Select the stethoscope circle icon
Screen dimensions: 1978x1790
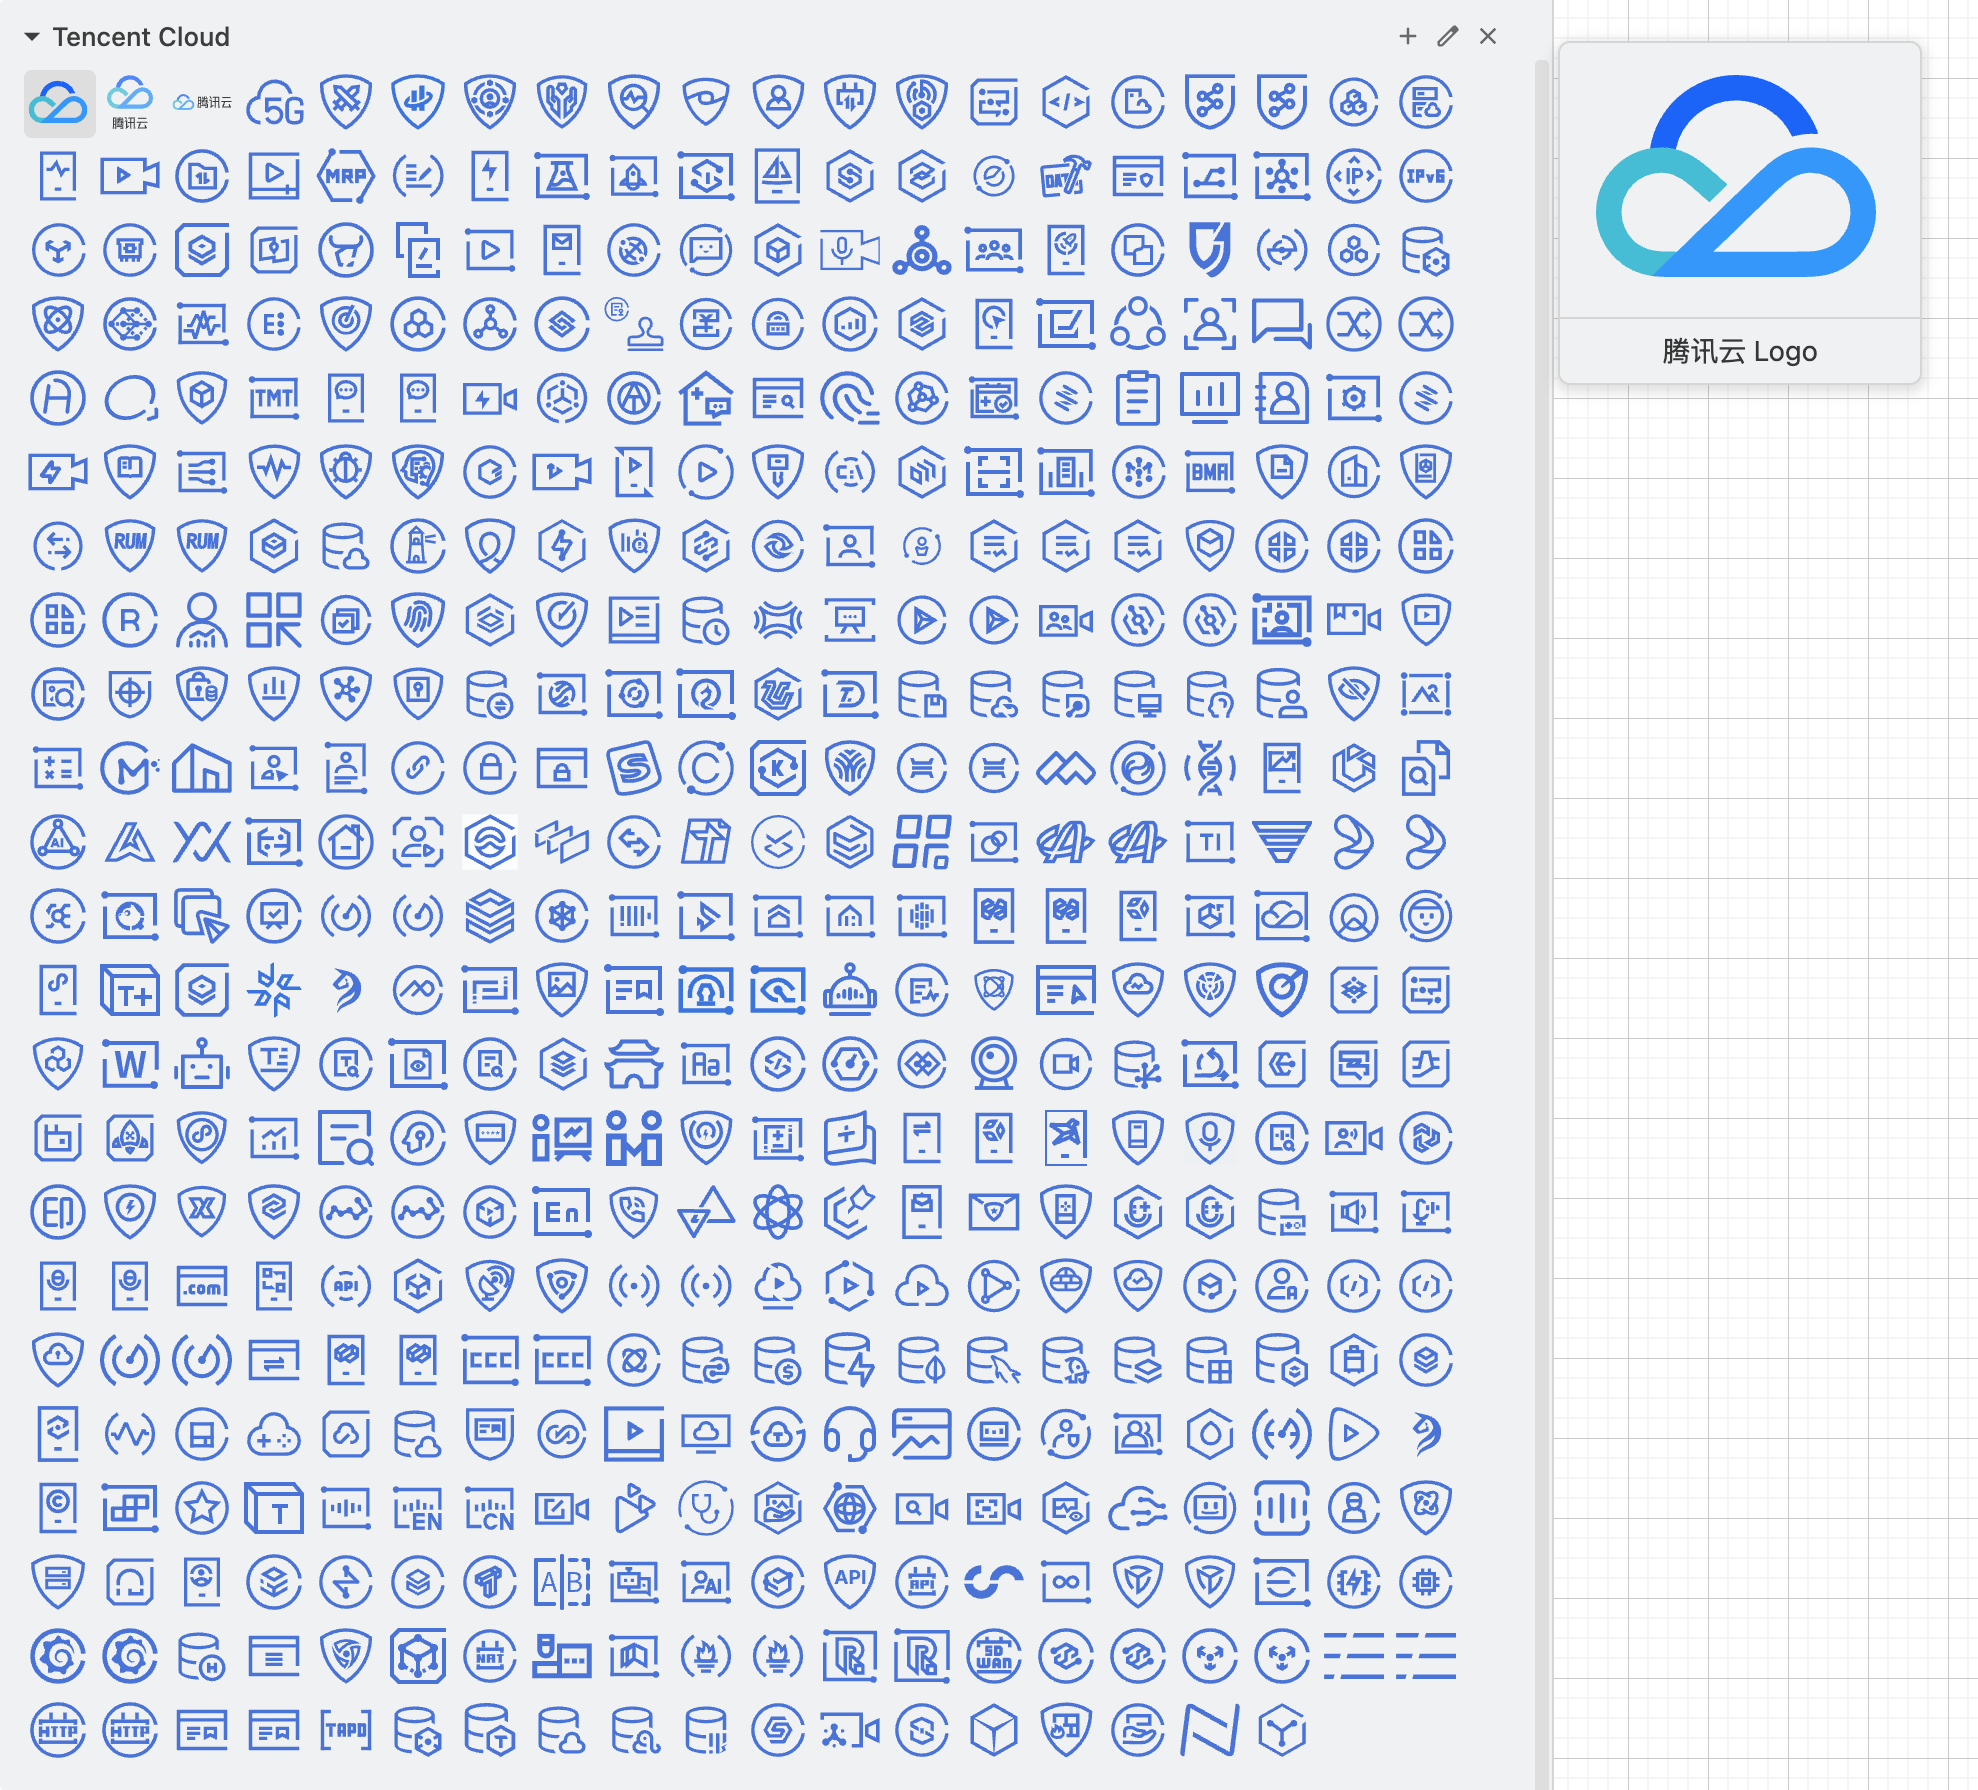coord(706,1508)
